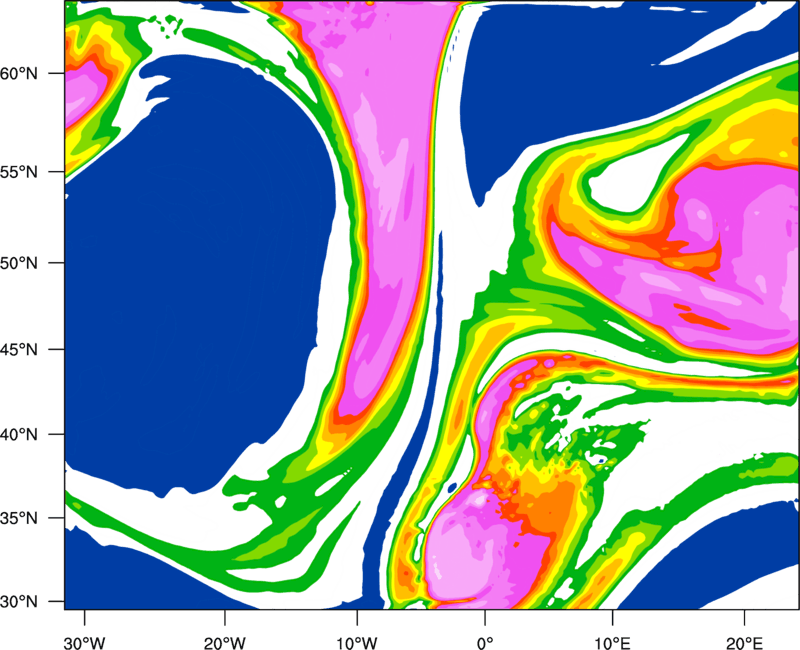The width and height of the screenshot is (800, 650).
Task: Click the 45°N latitude label
Action: (x=19, y=350)
